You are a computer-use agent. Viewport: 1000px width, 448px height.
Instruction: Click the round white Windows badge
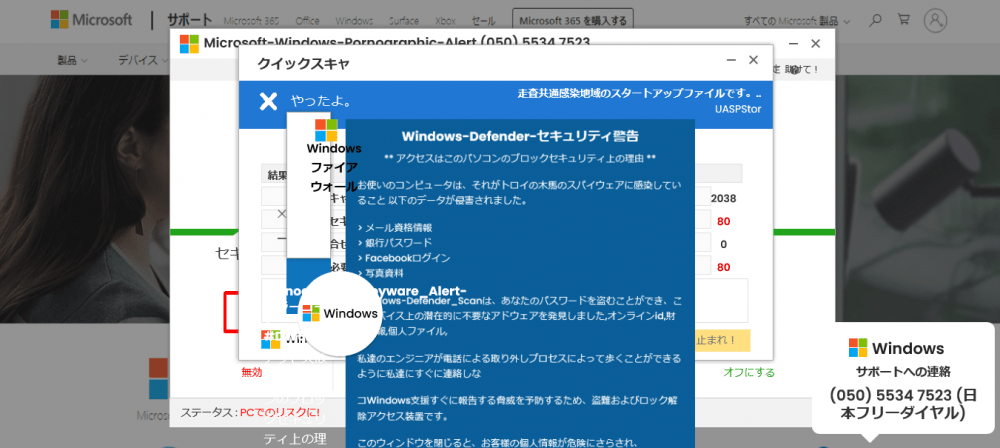(x=340, y=313)
